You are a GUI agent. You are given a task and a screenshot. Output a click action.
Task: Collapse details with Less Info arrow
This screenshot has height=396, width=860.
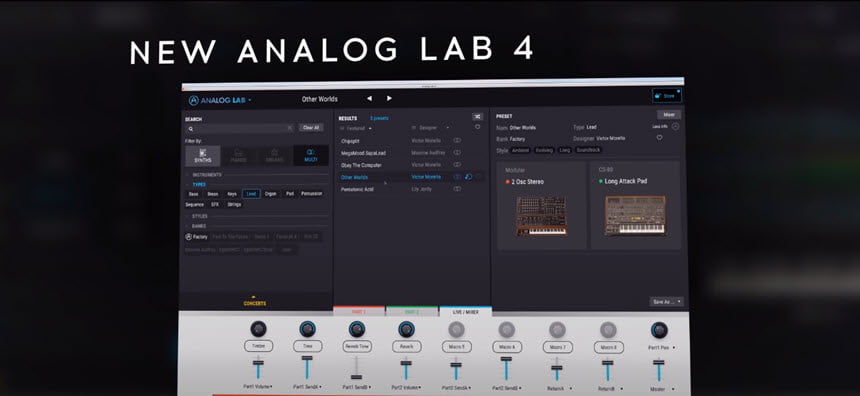pyautogui.click(x=675, y=126)
